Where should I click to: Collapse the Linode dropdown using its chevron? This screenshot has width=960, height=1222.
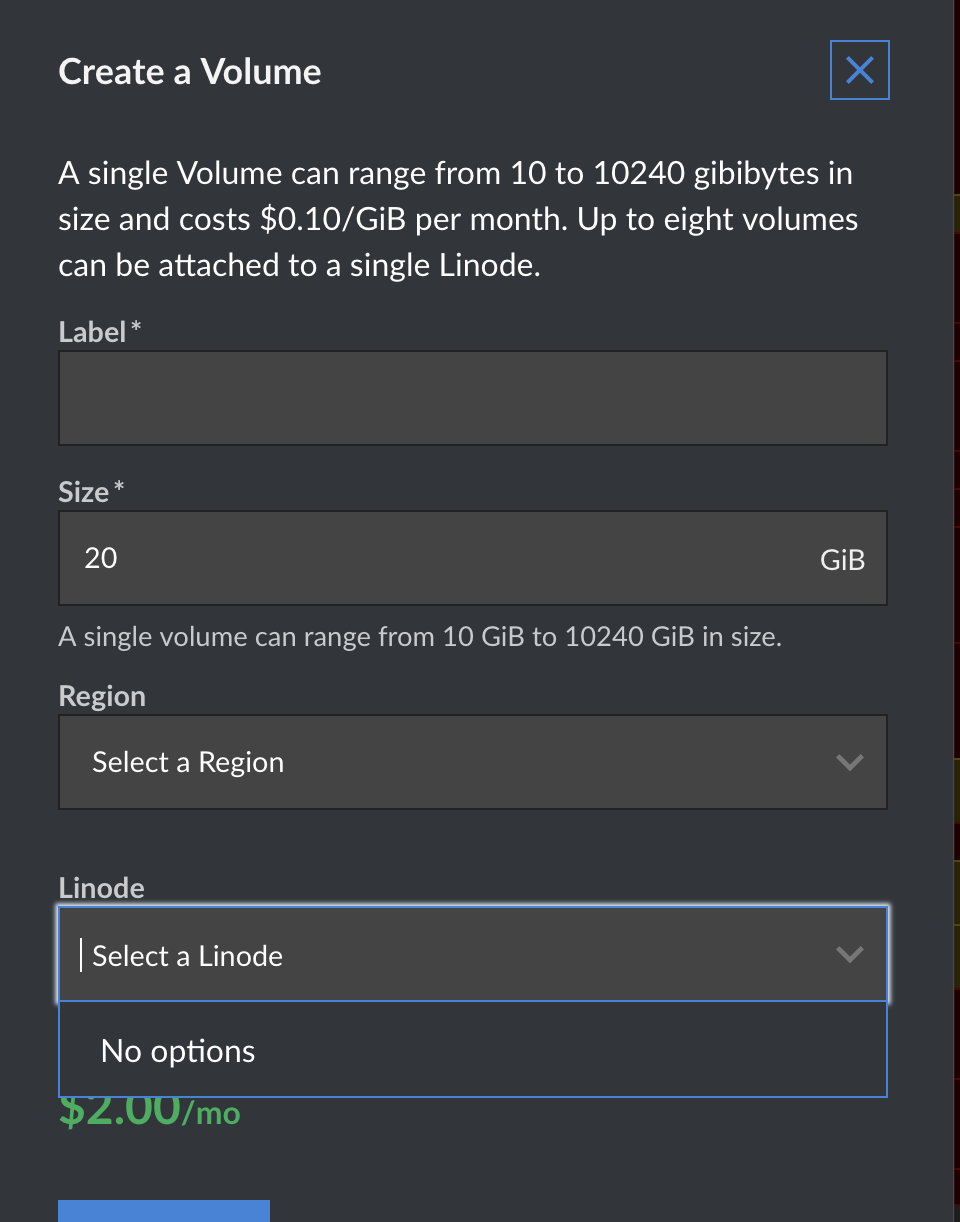coord(849,955)
